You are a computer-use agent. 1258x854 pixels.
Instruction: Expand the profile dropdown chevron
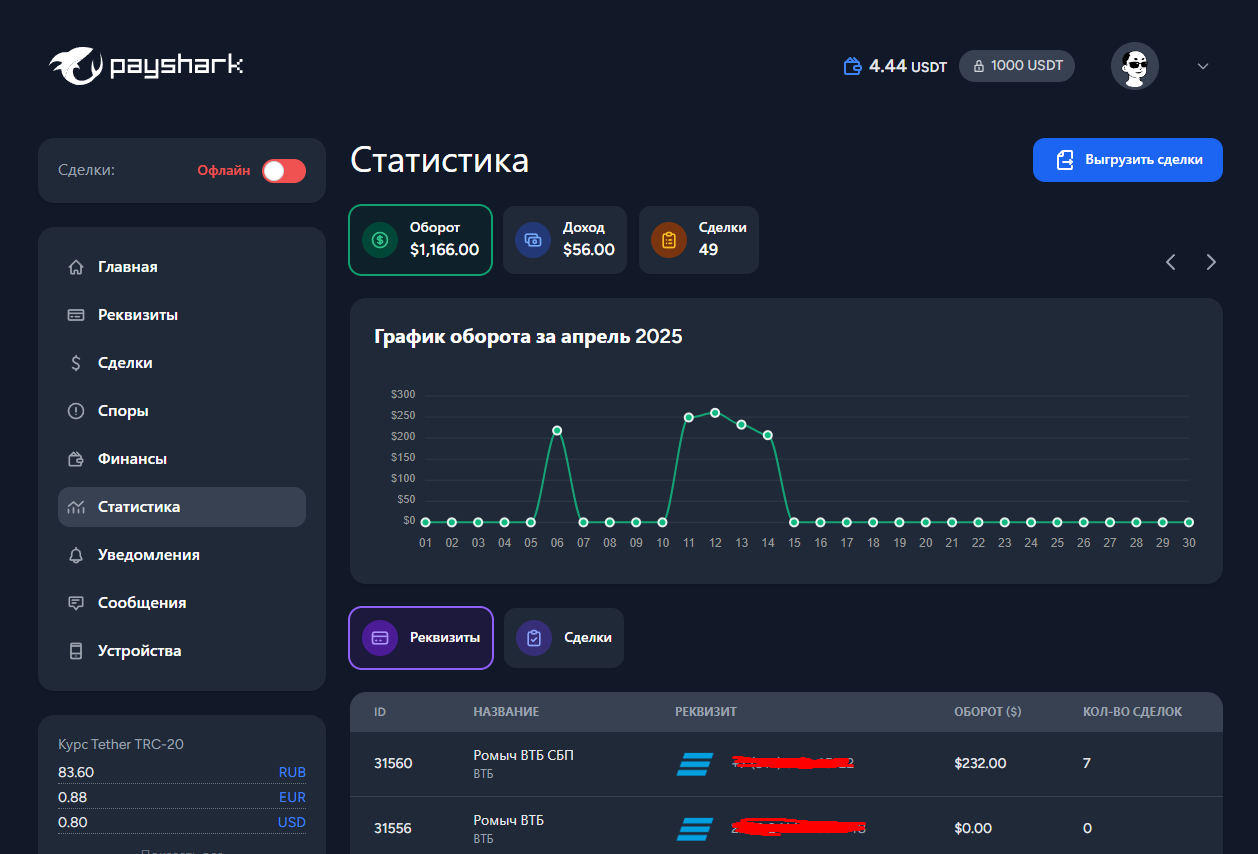tap(1203, 67)
